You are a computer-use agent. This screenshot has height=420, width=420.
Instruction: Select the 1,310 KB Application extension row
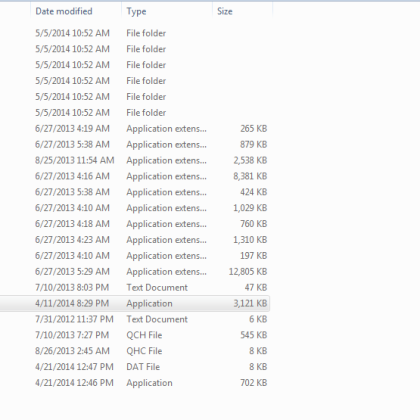[135, 240]
